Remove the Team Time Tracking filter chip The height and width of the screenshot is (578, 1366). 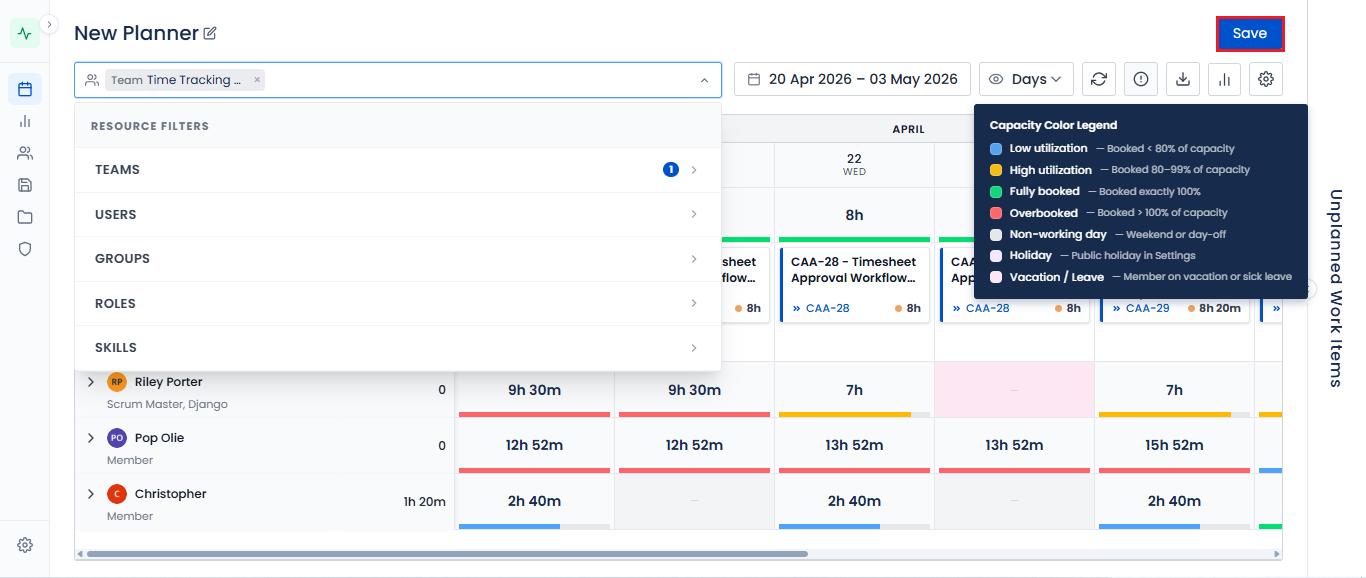pos(257,80)
